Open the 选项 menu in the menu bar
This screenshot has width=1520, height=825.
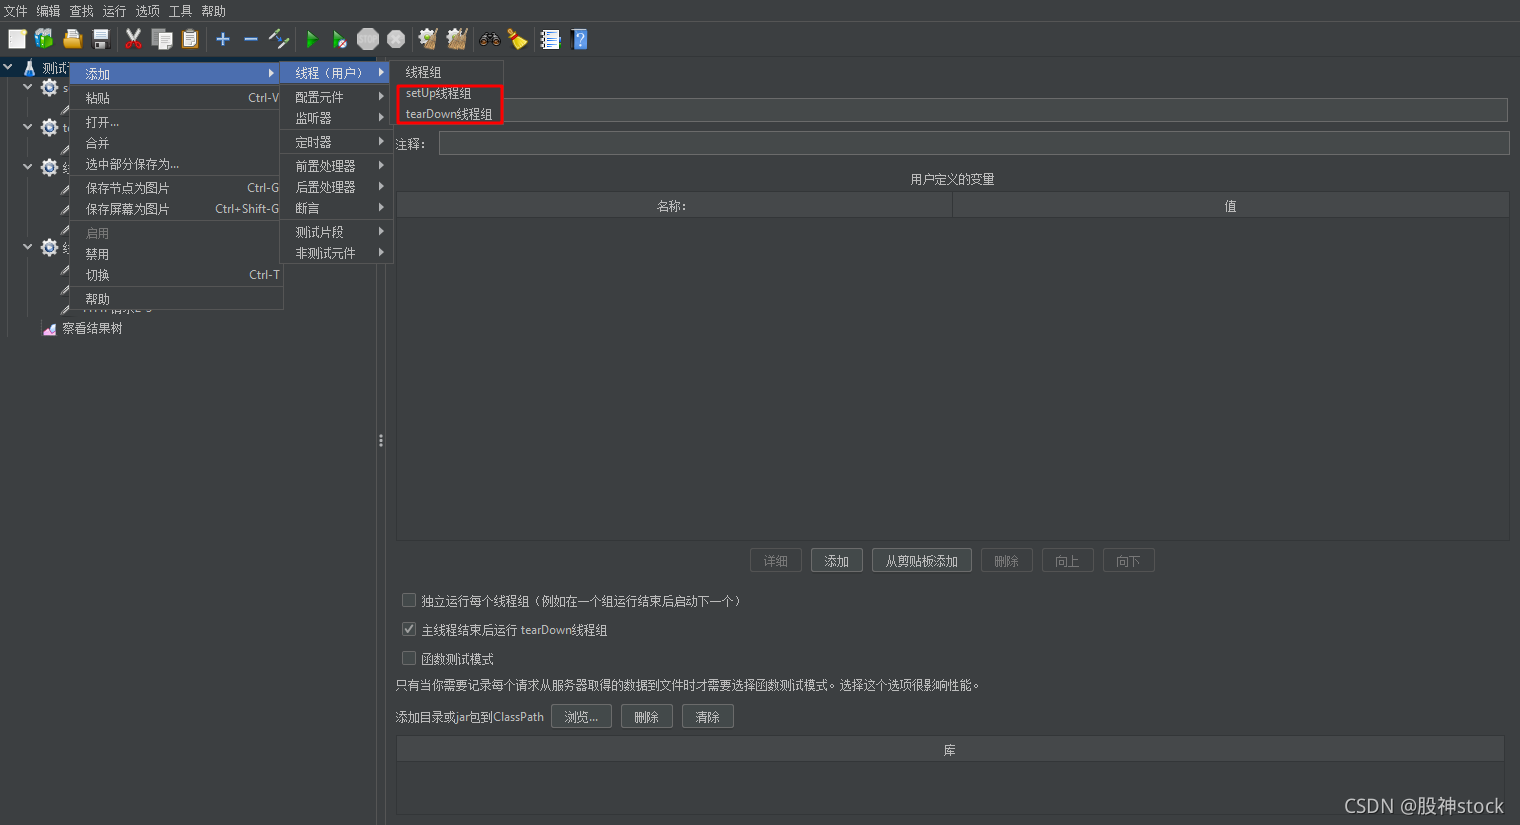tap(147, 11)
